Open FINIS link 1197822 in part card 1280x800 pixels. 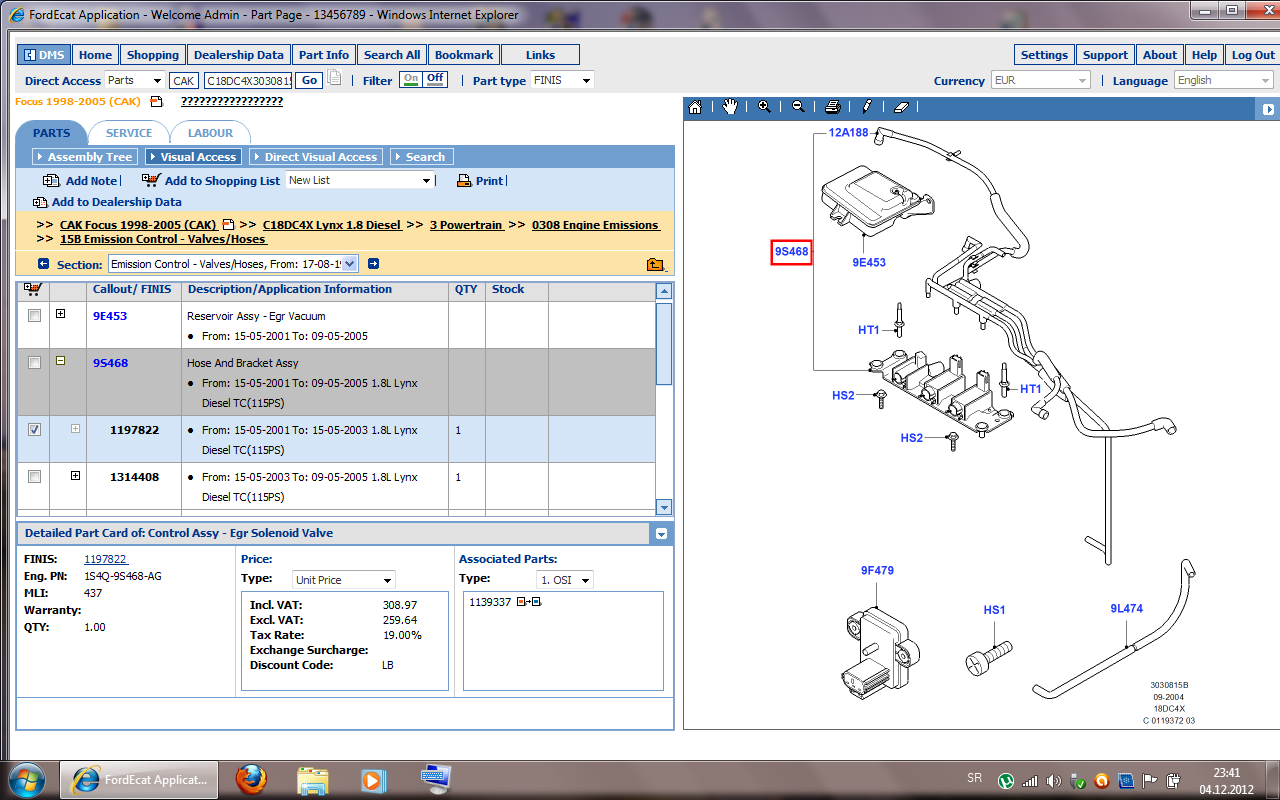(105, 559)
